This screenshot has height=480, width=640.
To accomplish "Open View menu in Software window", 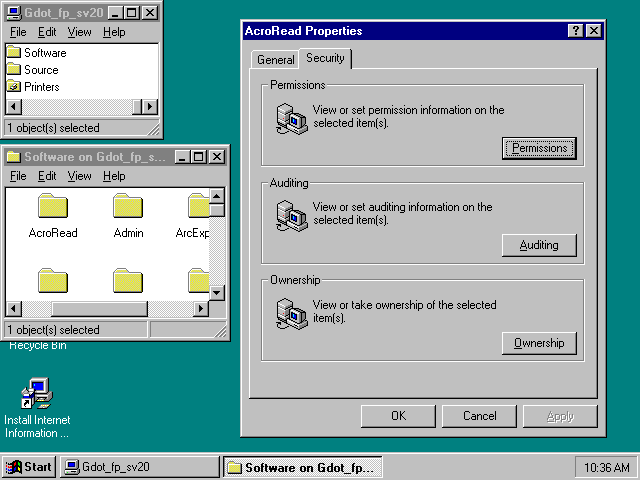I will (x=79, y=176).
